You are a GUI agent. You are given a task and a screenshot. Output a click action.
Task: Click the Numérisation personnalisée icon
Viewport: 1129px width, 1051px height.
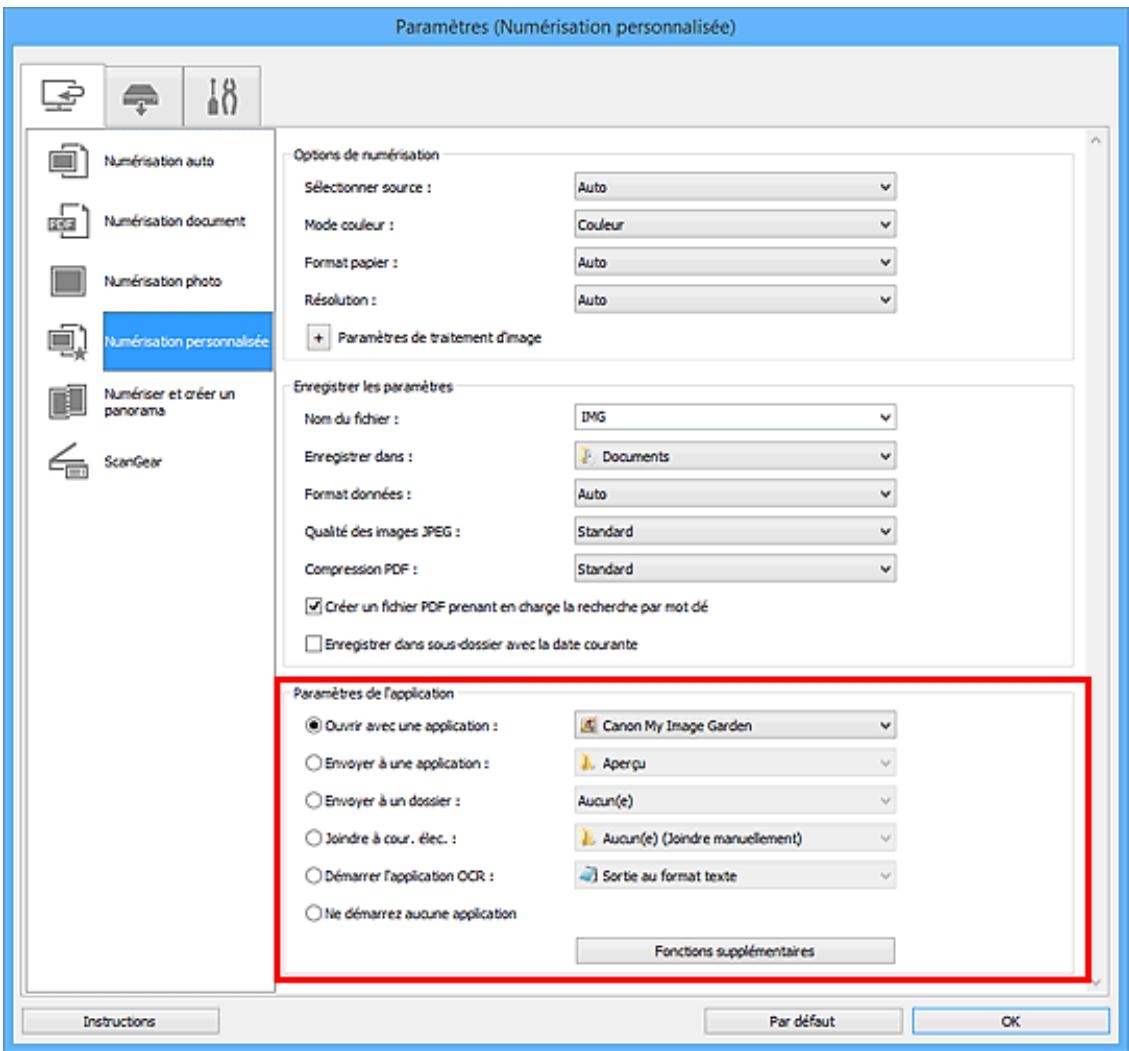point(66,342)
